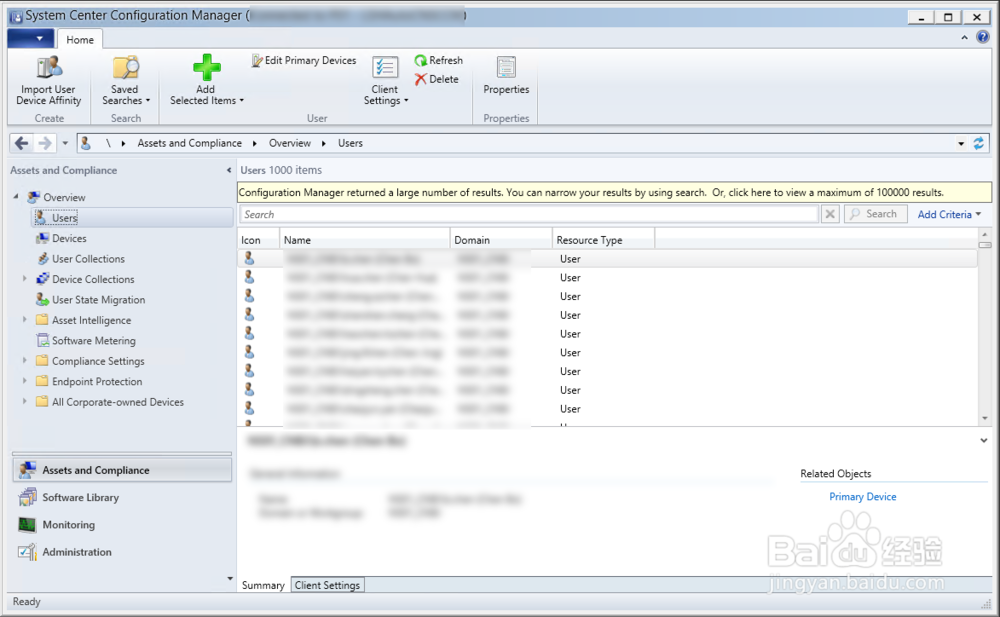Viewport: 1000px width, 617px height.
Task: Click the green Add Selected Items plus
Action: 207,67
